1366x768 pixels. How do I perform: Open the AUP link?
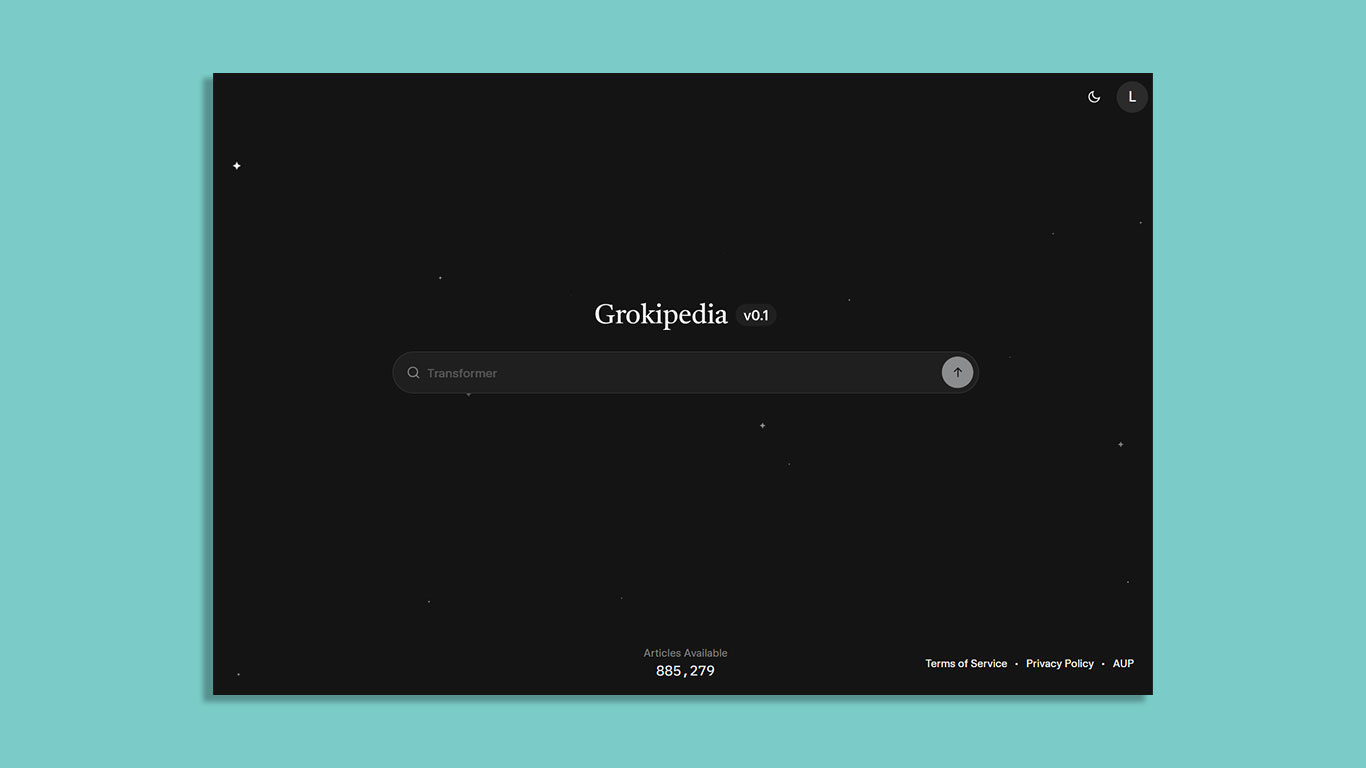pos(1123,664)
